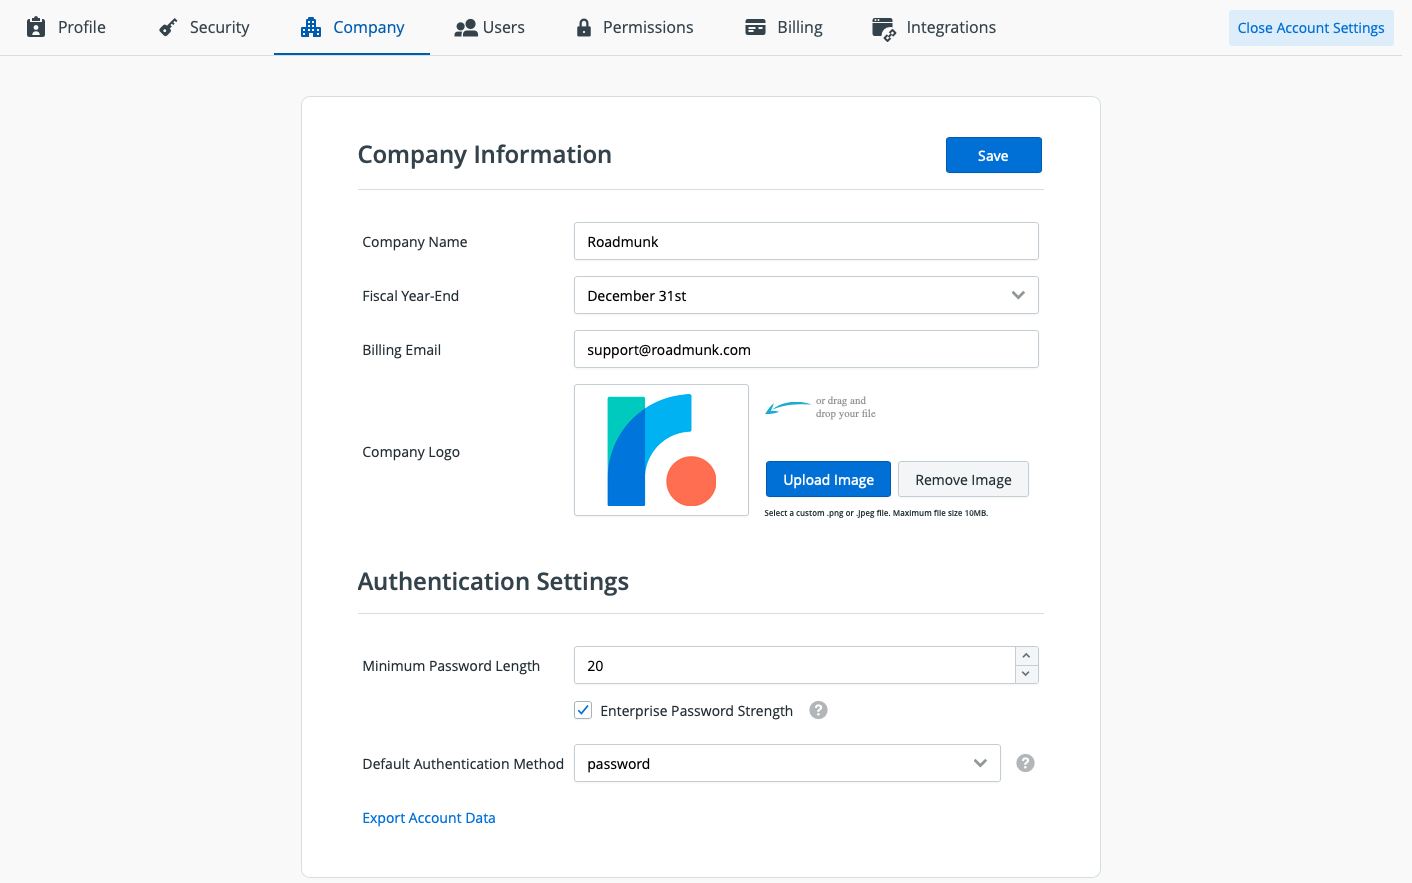Click the Integrations icon
This screenshot has height=883, width=1412.
[883, 29]
